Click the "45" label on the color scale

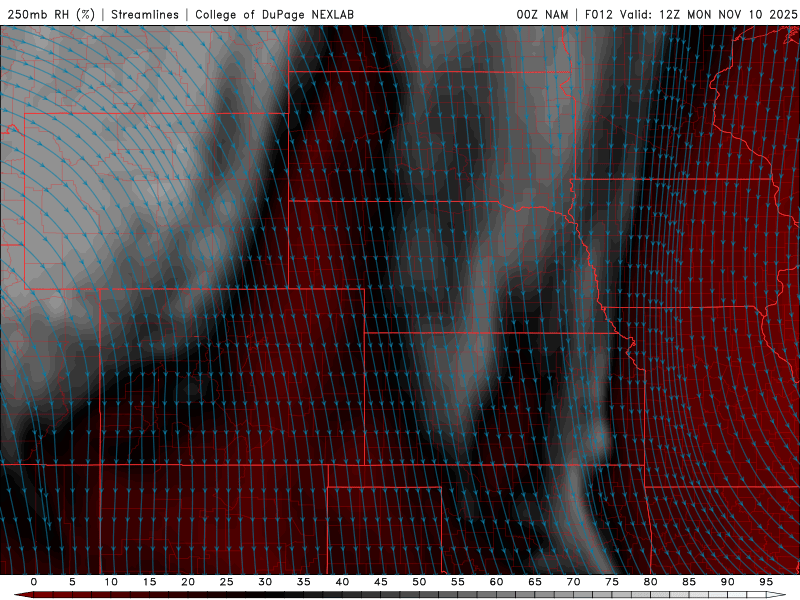pos(381,582)
